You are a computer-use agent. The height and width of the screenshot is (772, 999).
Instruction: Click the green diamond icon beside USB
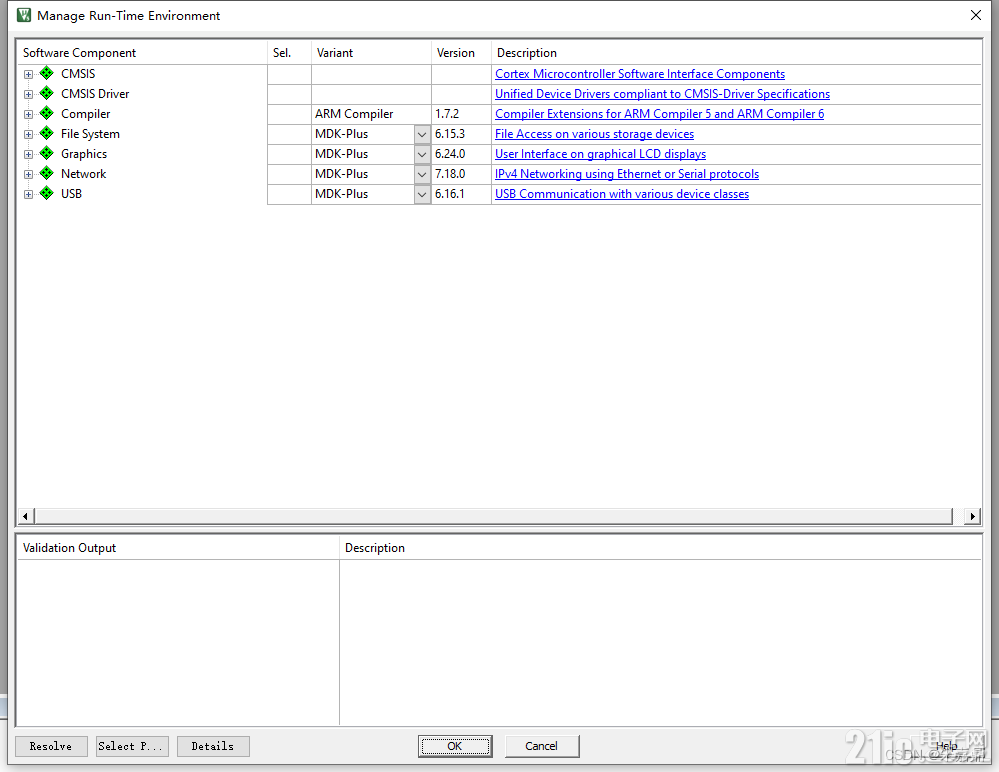[x=47, y=194]
